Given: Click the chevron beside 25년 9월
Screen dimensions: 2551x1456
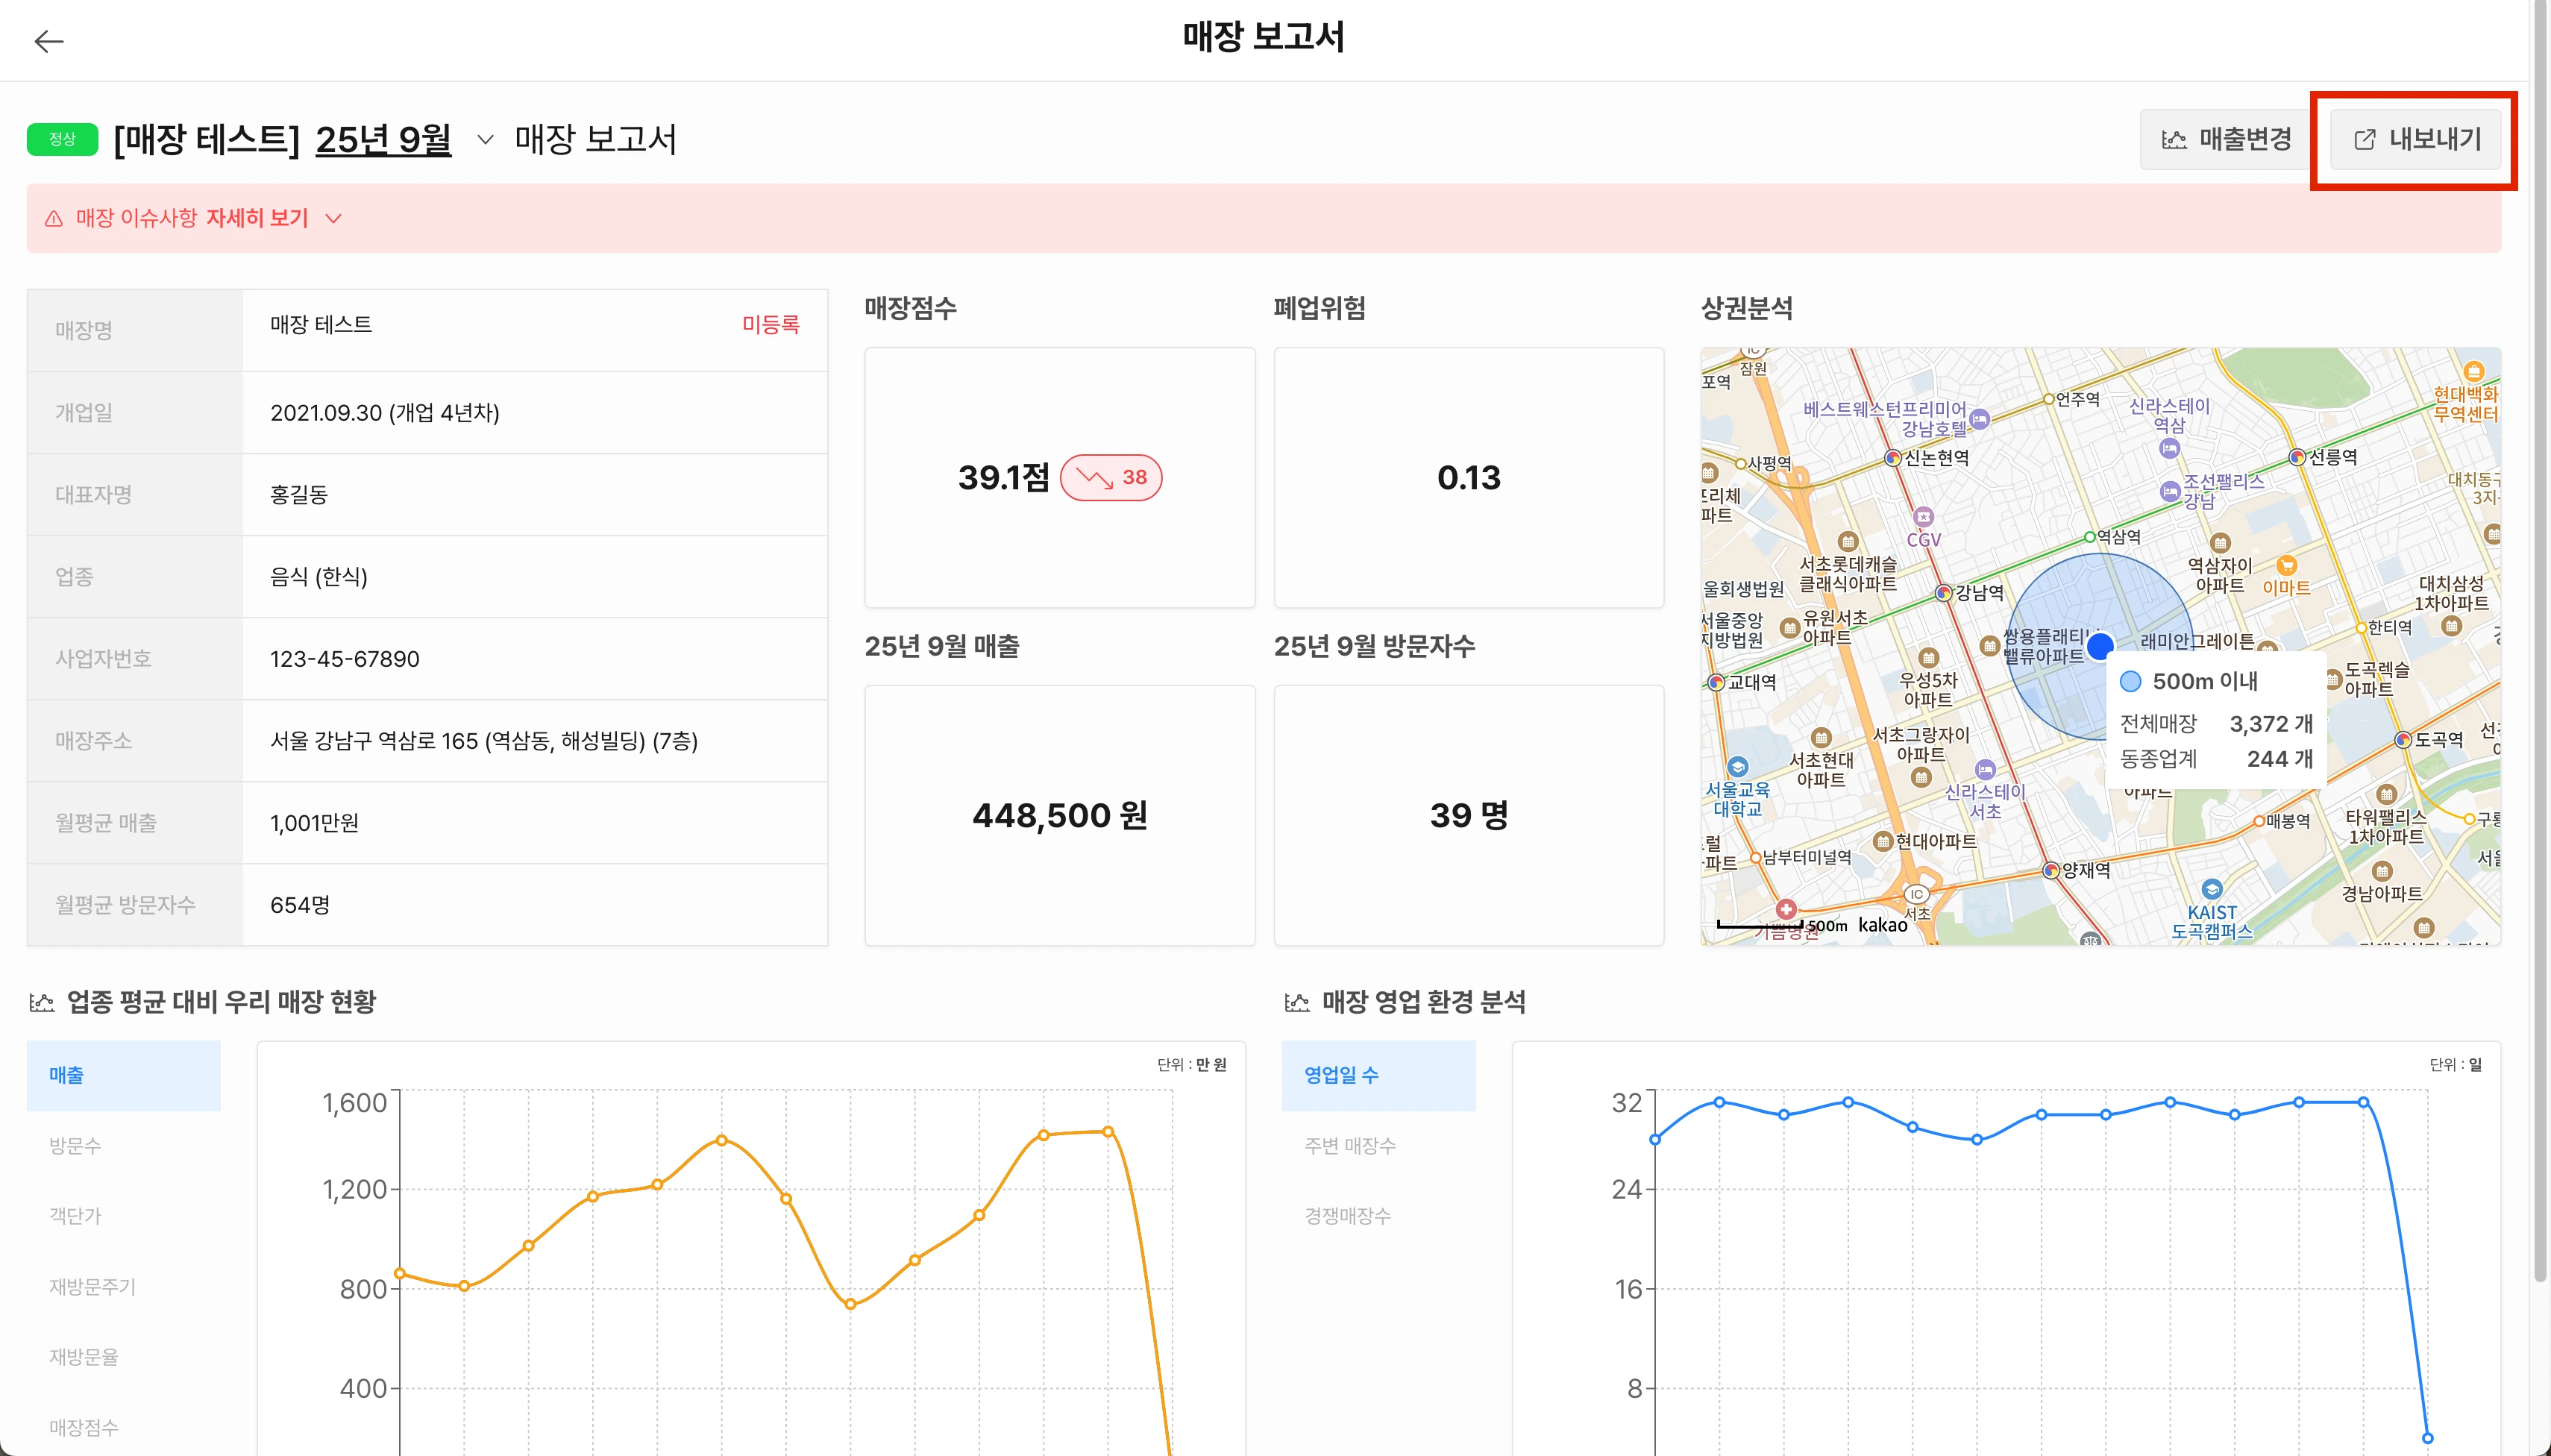Looking at the screenshot, I should tap(485, 139).
